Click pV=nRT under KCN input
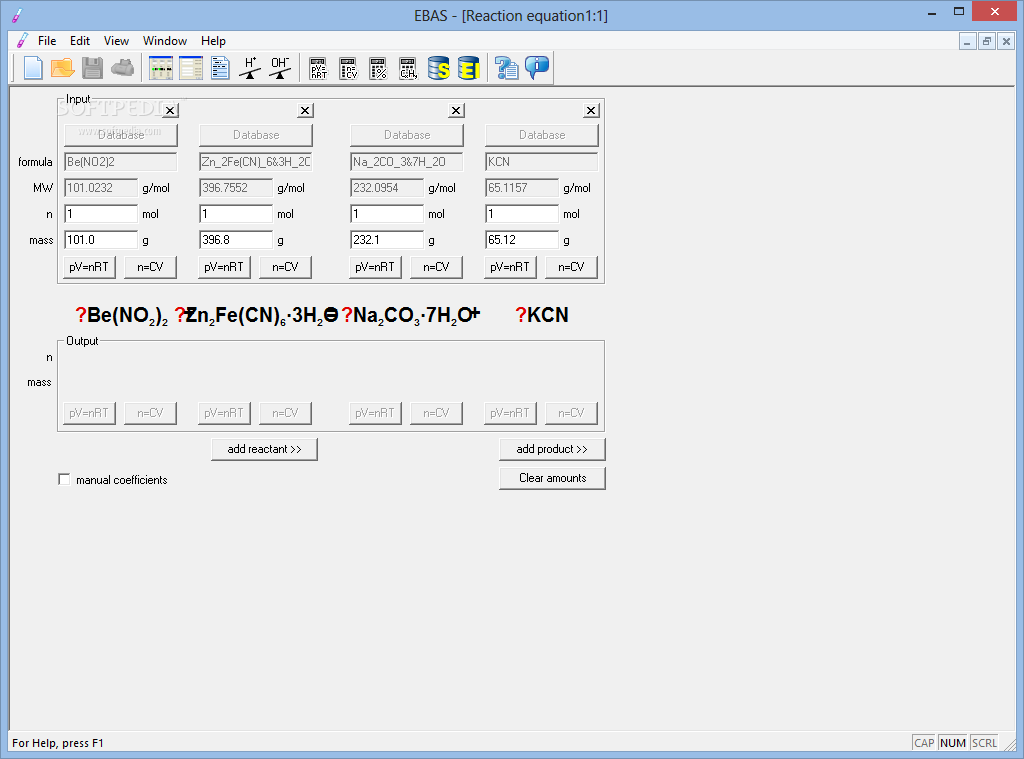Screen dimensions: 1024x759 tap(510, 267)
